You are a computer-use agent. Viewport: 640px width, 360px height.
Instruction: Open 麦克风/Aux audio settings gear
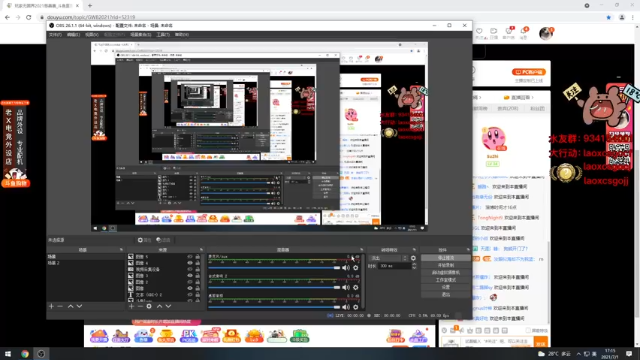356,268
